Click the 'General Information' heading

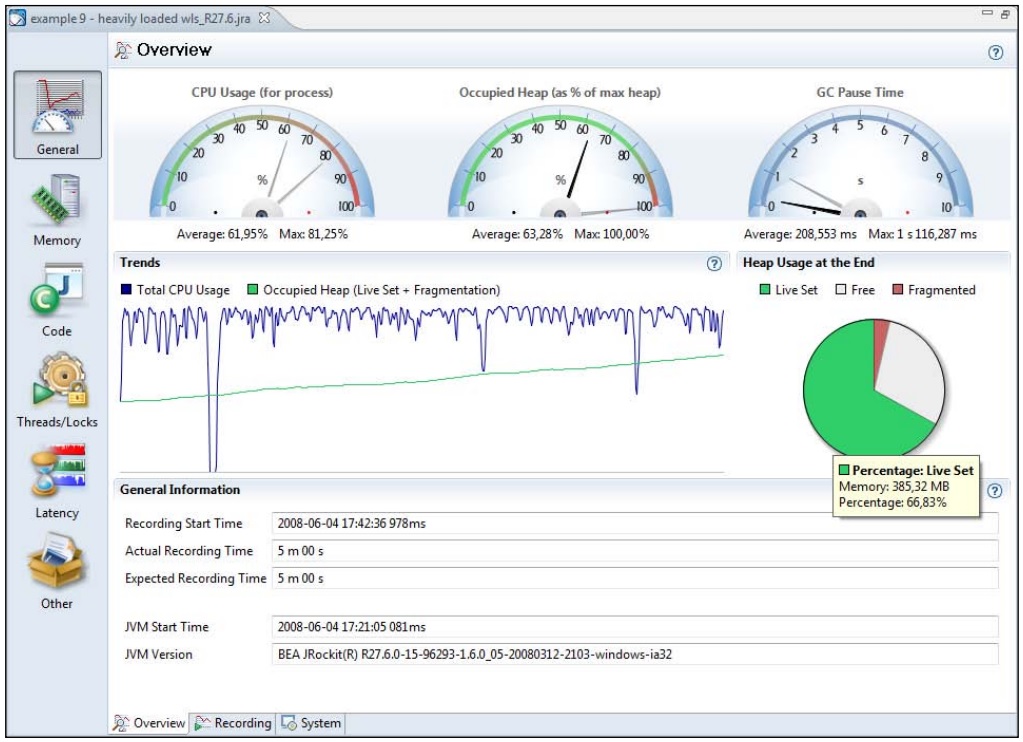click(x=180, y=489)
